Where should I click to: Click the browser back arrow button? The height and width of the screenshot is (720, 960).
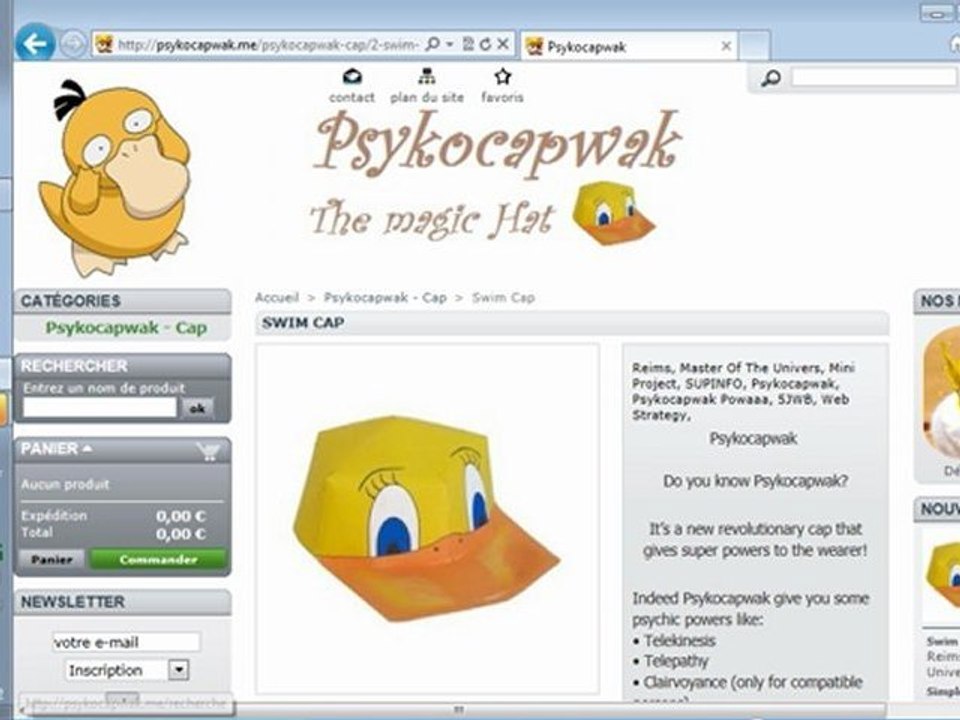35,43
